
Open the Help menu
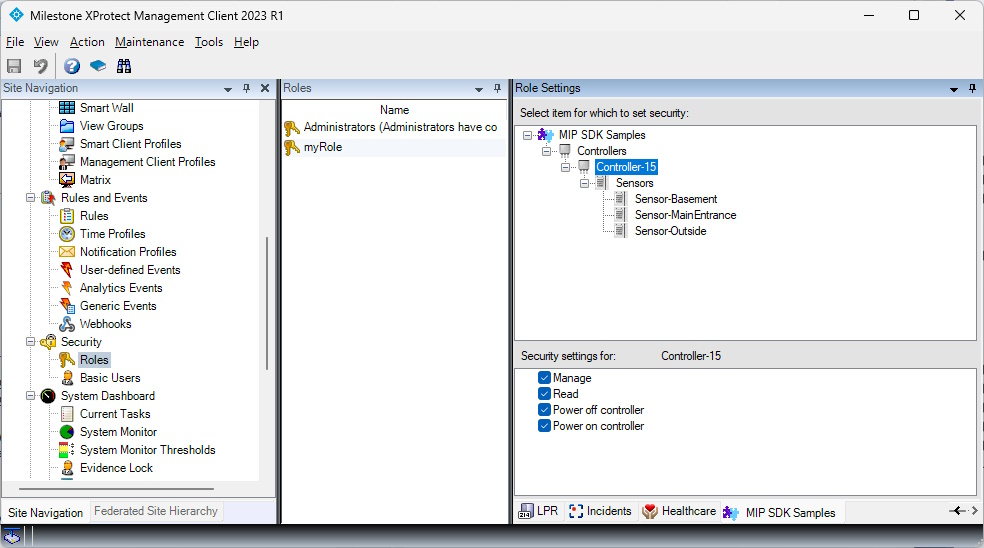pyautogui.click(x=247, y=42)
